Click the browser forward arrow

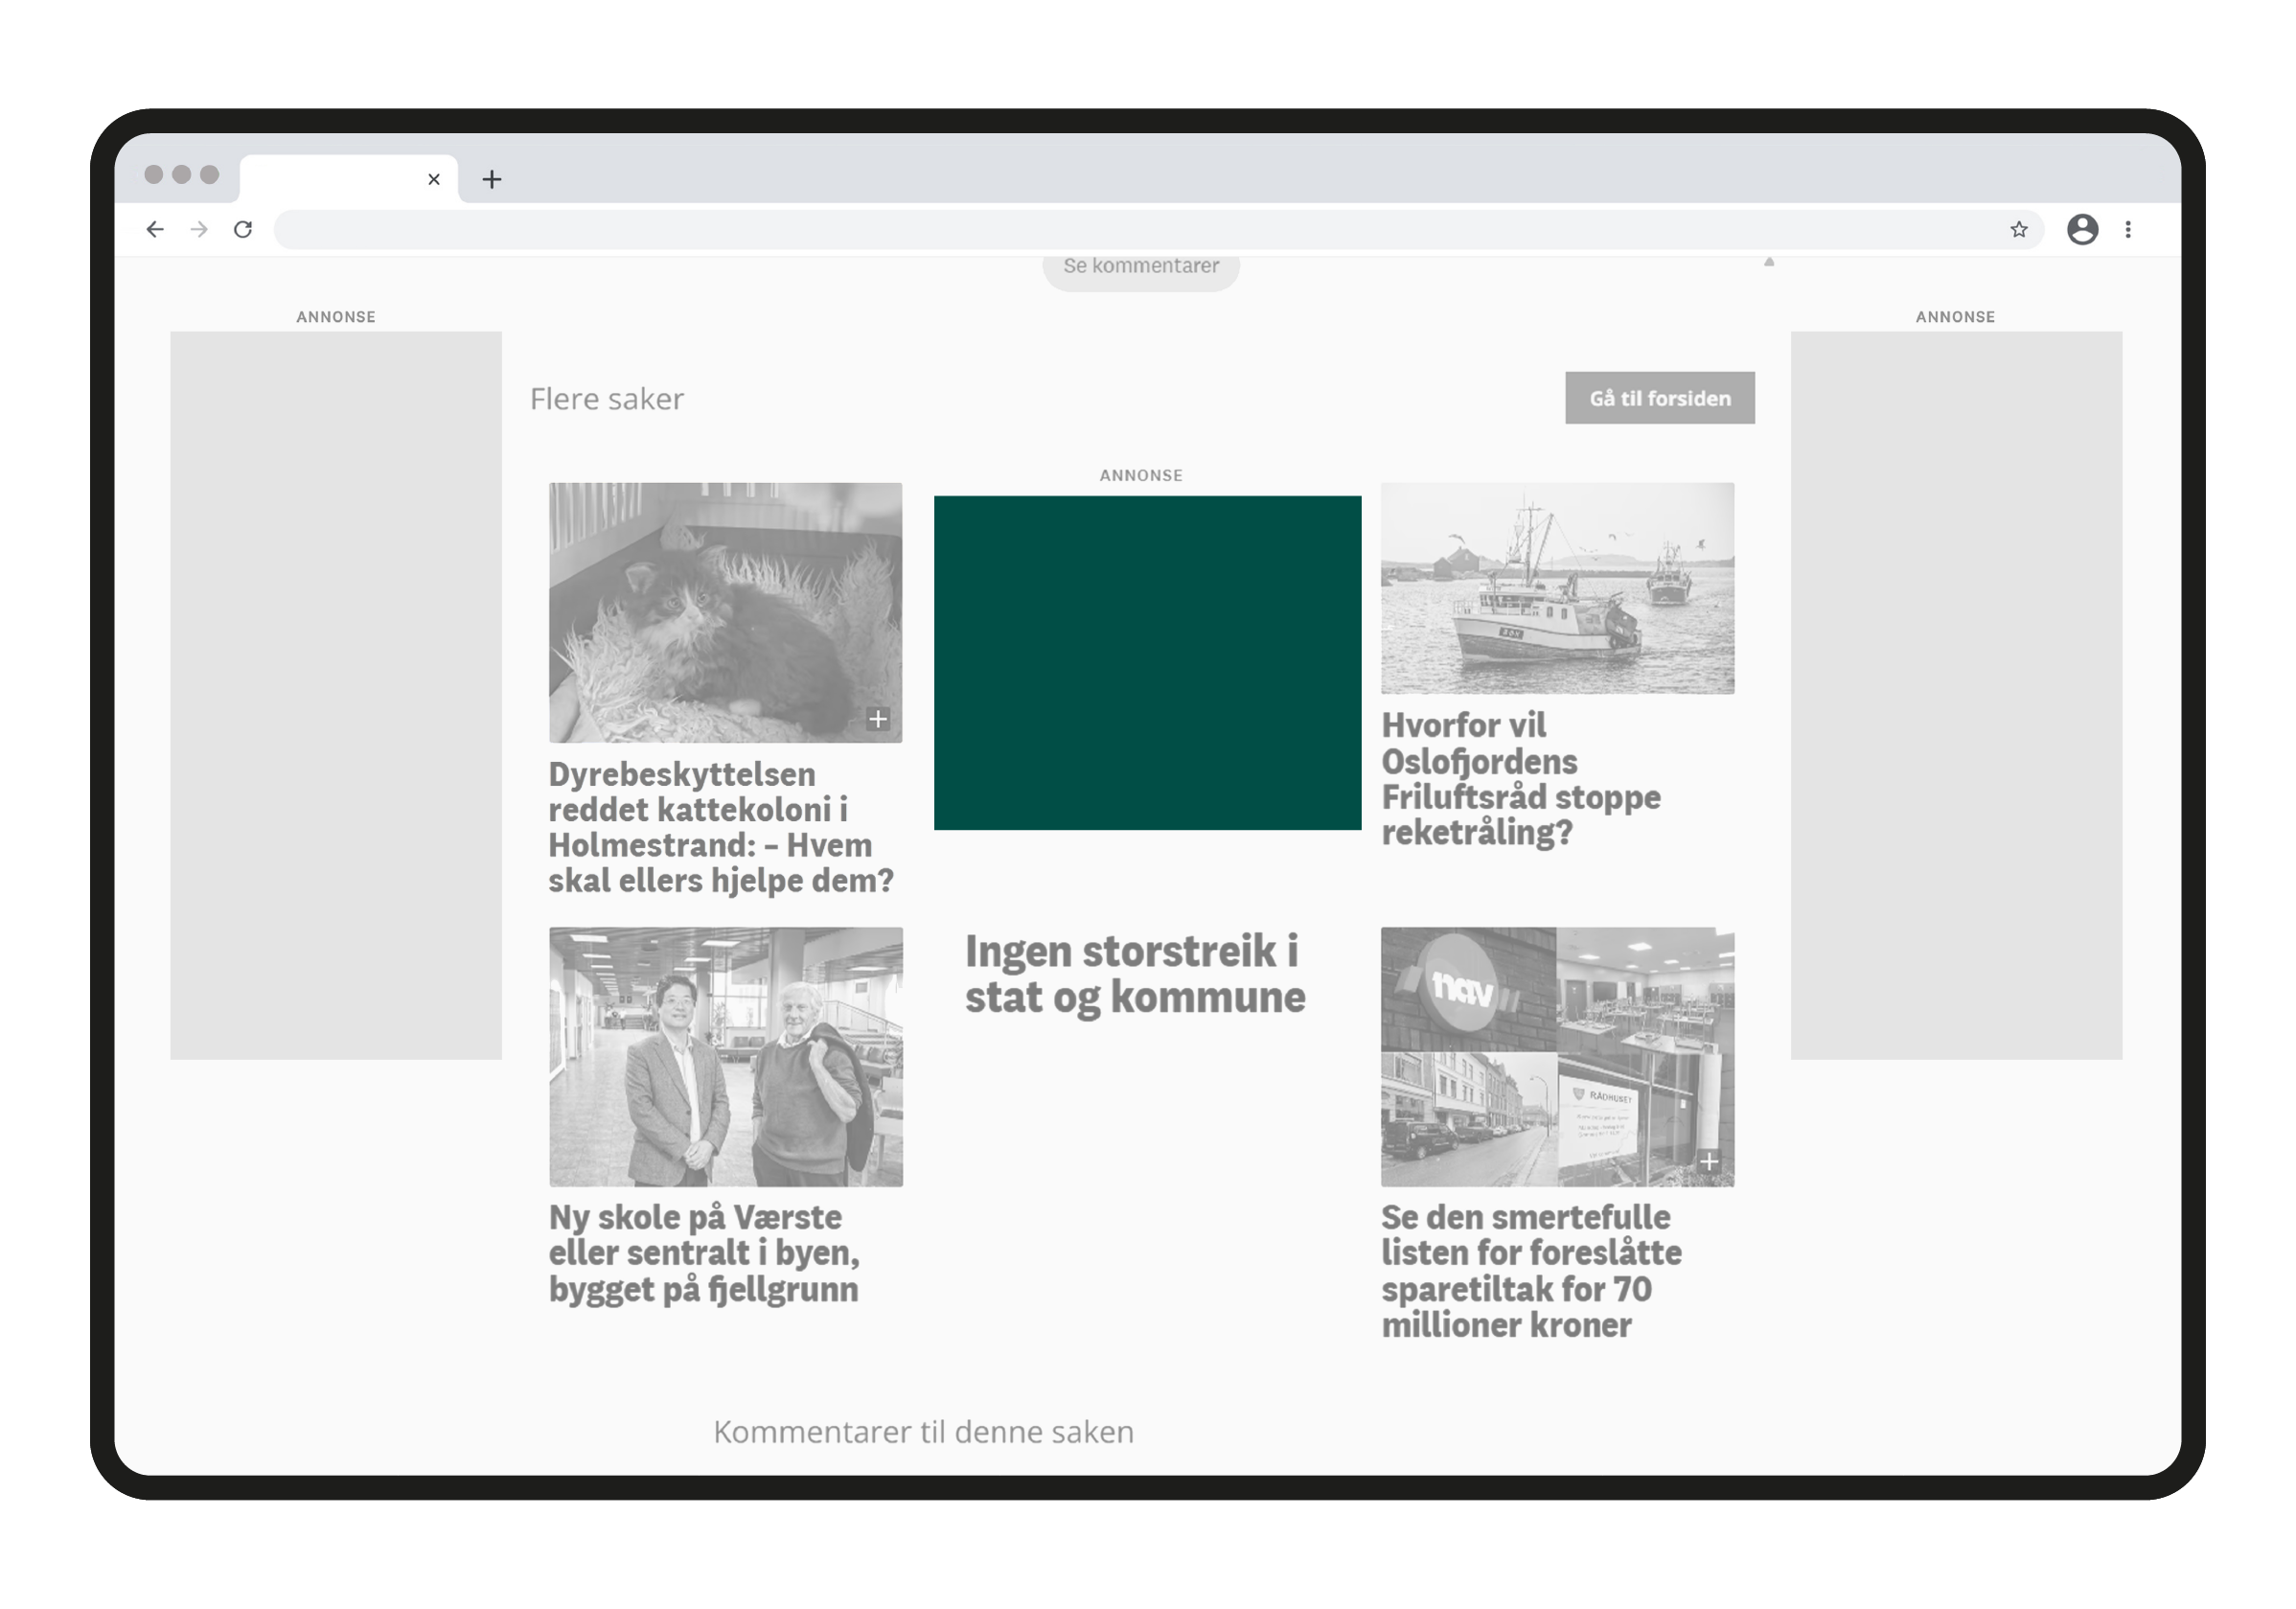click(x=199, y=229)
